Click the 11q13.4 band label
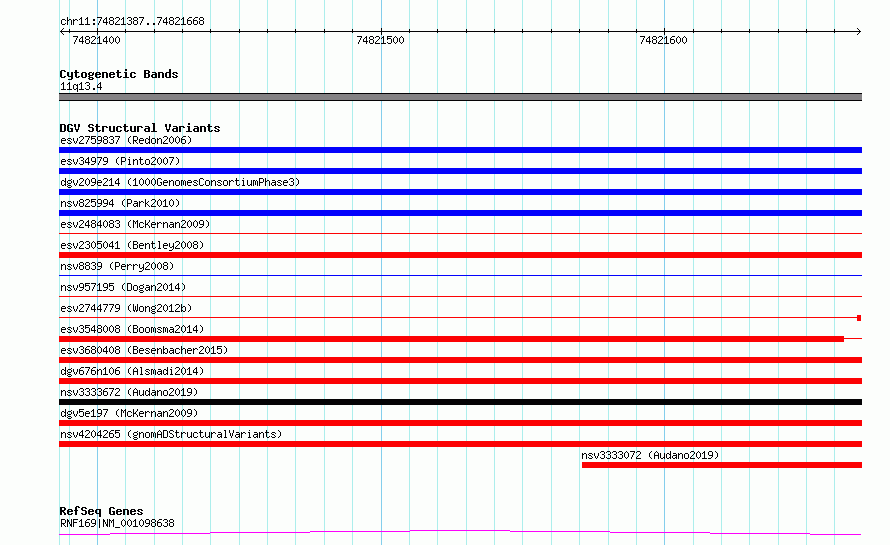 pos(81,87)
